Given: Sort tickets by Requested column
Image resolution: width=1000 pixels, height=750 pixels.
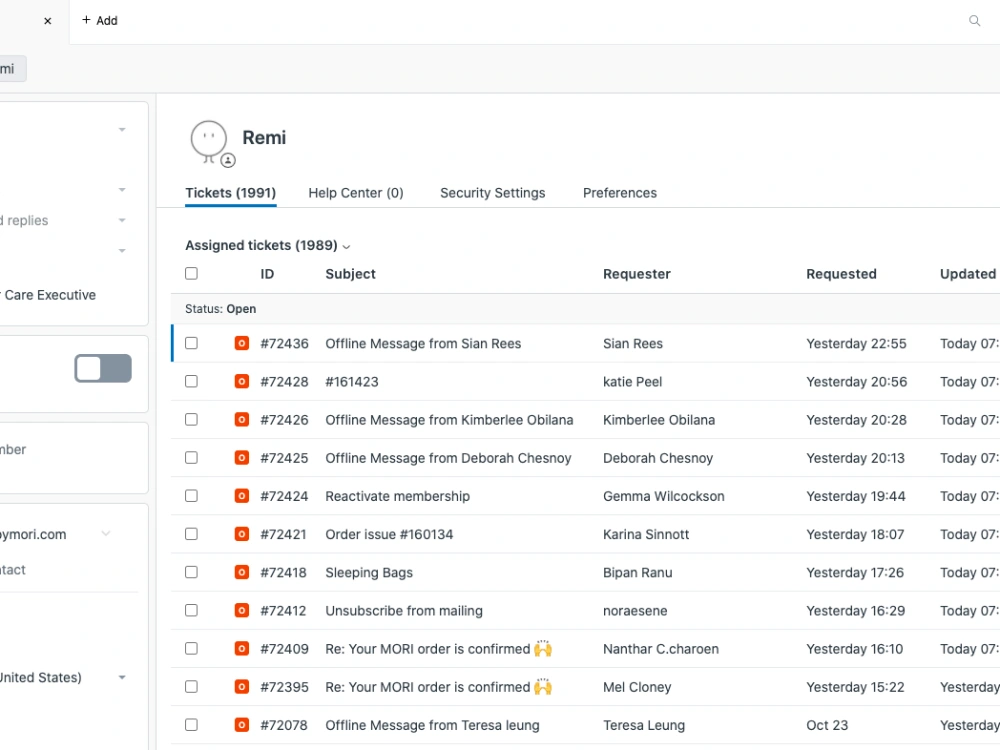Looking at the screenshot, I should 841,274.
